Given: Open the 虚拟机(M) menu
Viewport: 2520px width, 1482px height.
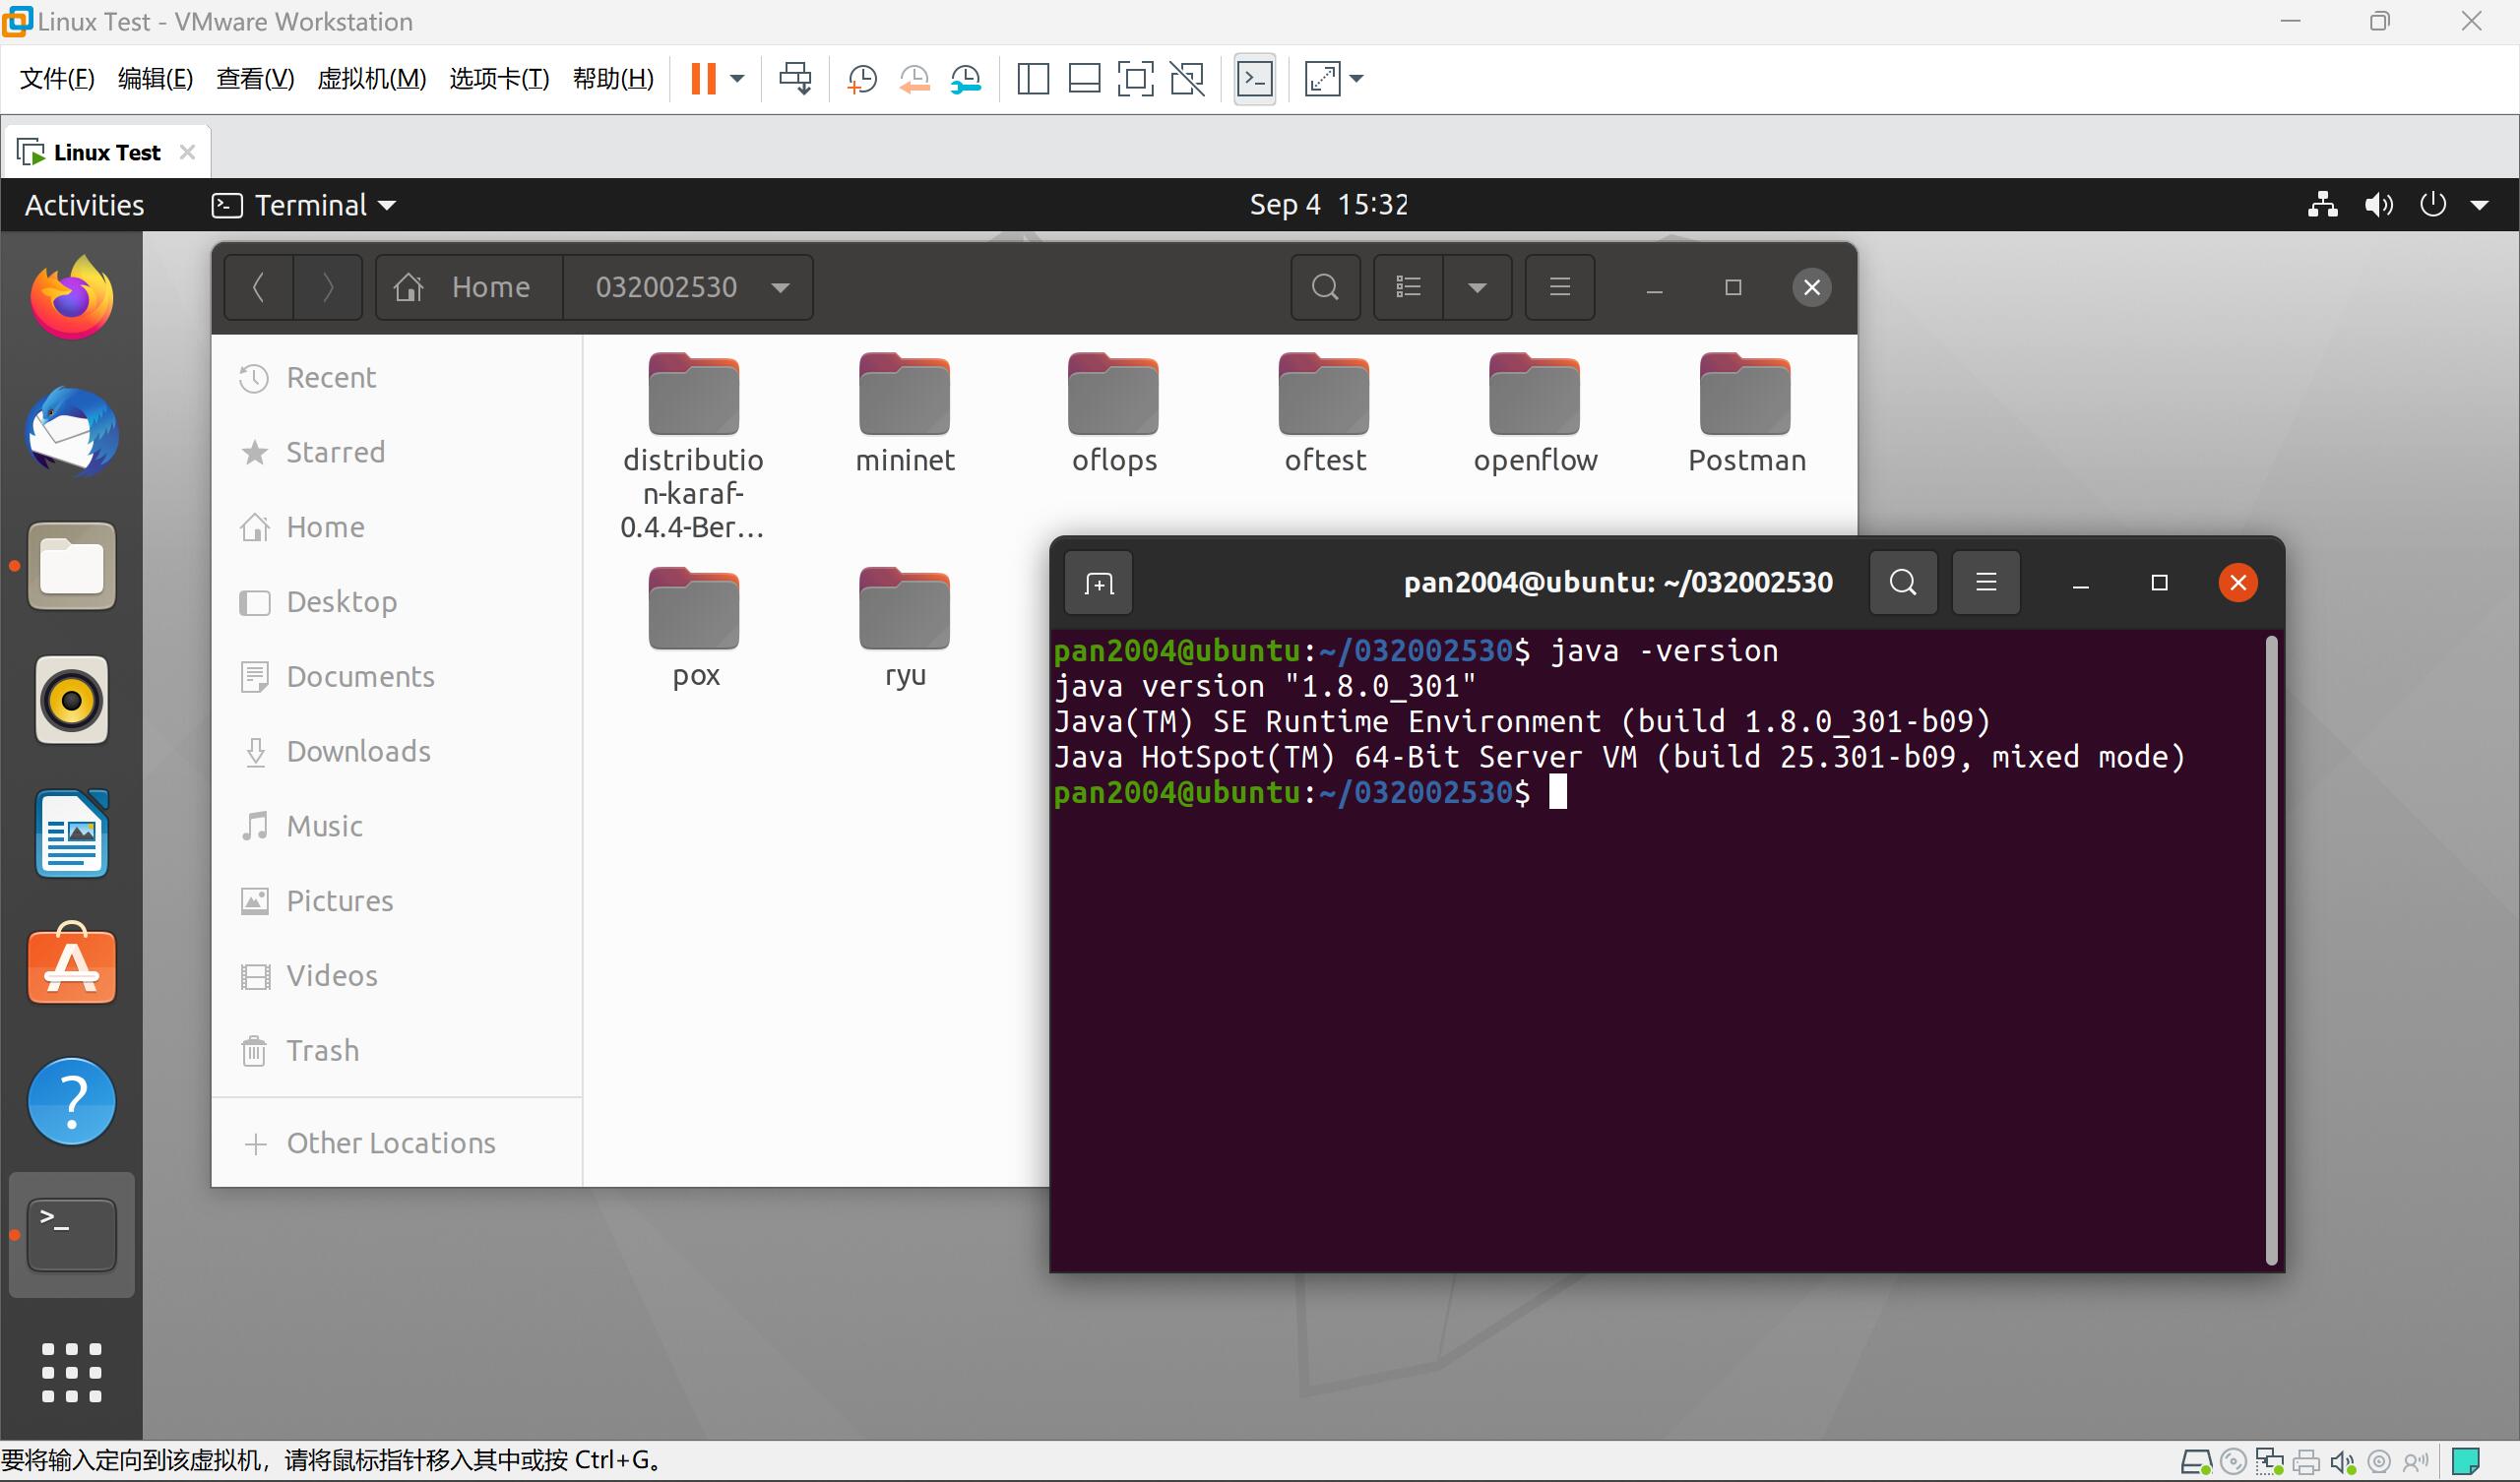Looking at the screenshot, I should 371,79.
